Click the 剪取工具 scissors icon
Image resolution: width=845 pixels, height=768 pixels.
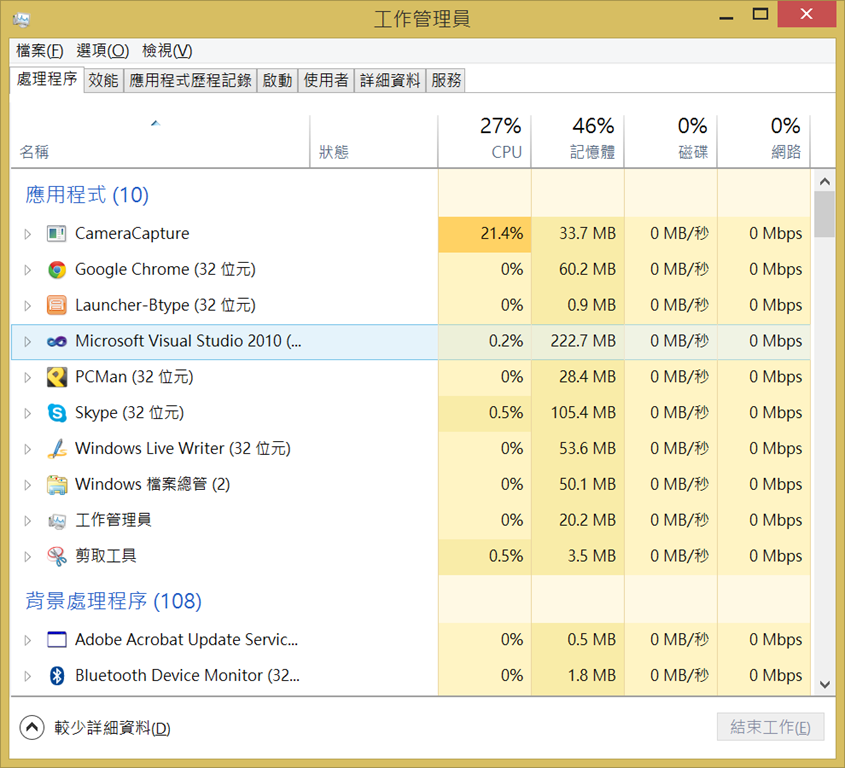57,556
